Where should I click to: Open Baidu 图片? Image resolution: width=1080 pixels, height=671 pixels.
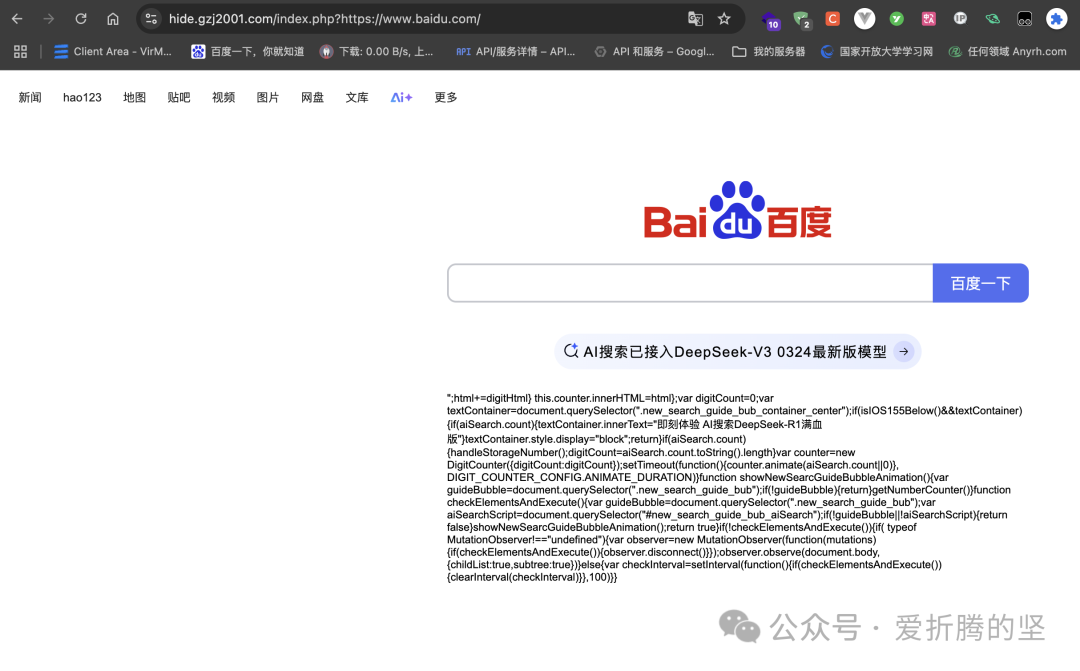(x=267, y=98)
